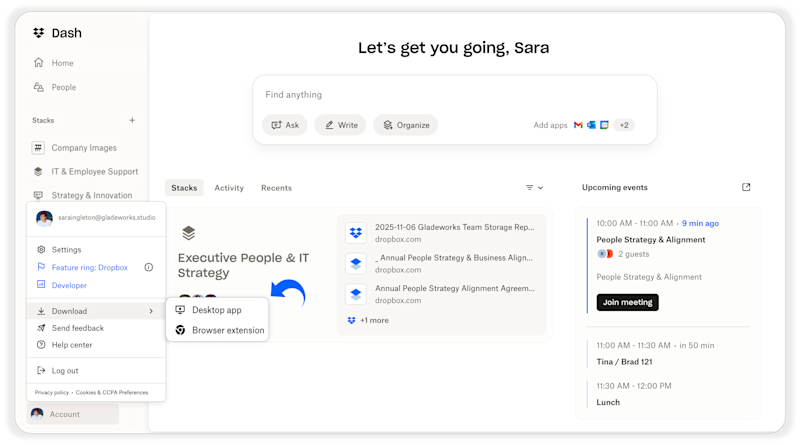The width and height of the screenshot is (800, 445).
Task: Click the Add apps label
Action: click(x=550, y=125)
